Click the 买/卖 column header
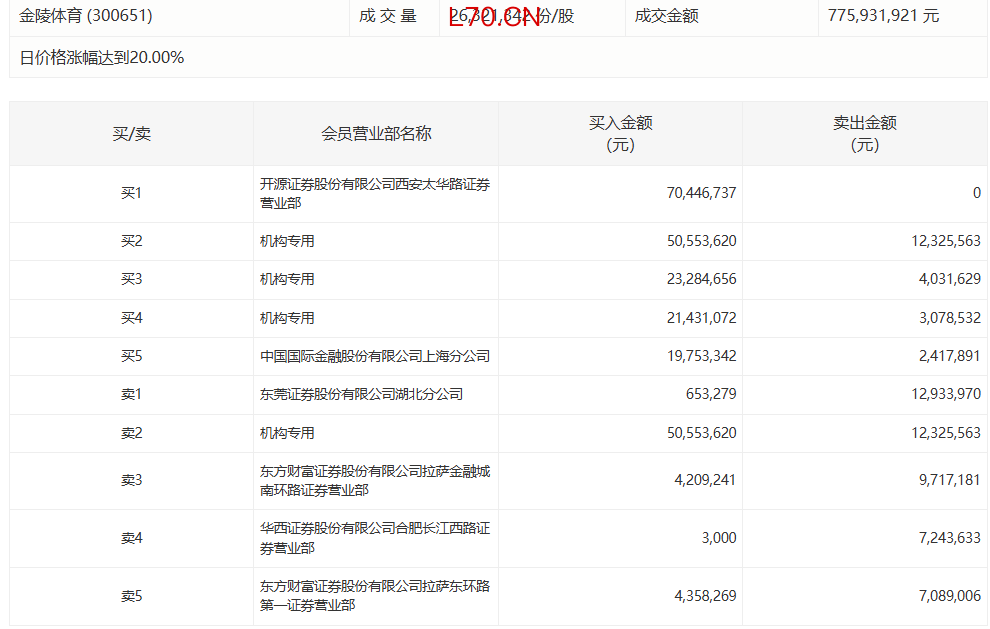Image resolution: width=990 pixels, height=629 pixels. (x=131, y=134)
